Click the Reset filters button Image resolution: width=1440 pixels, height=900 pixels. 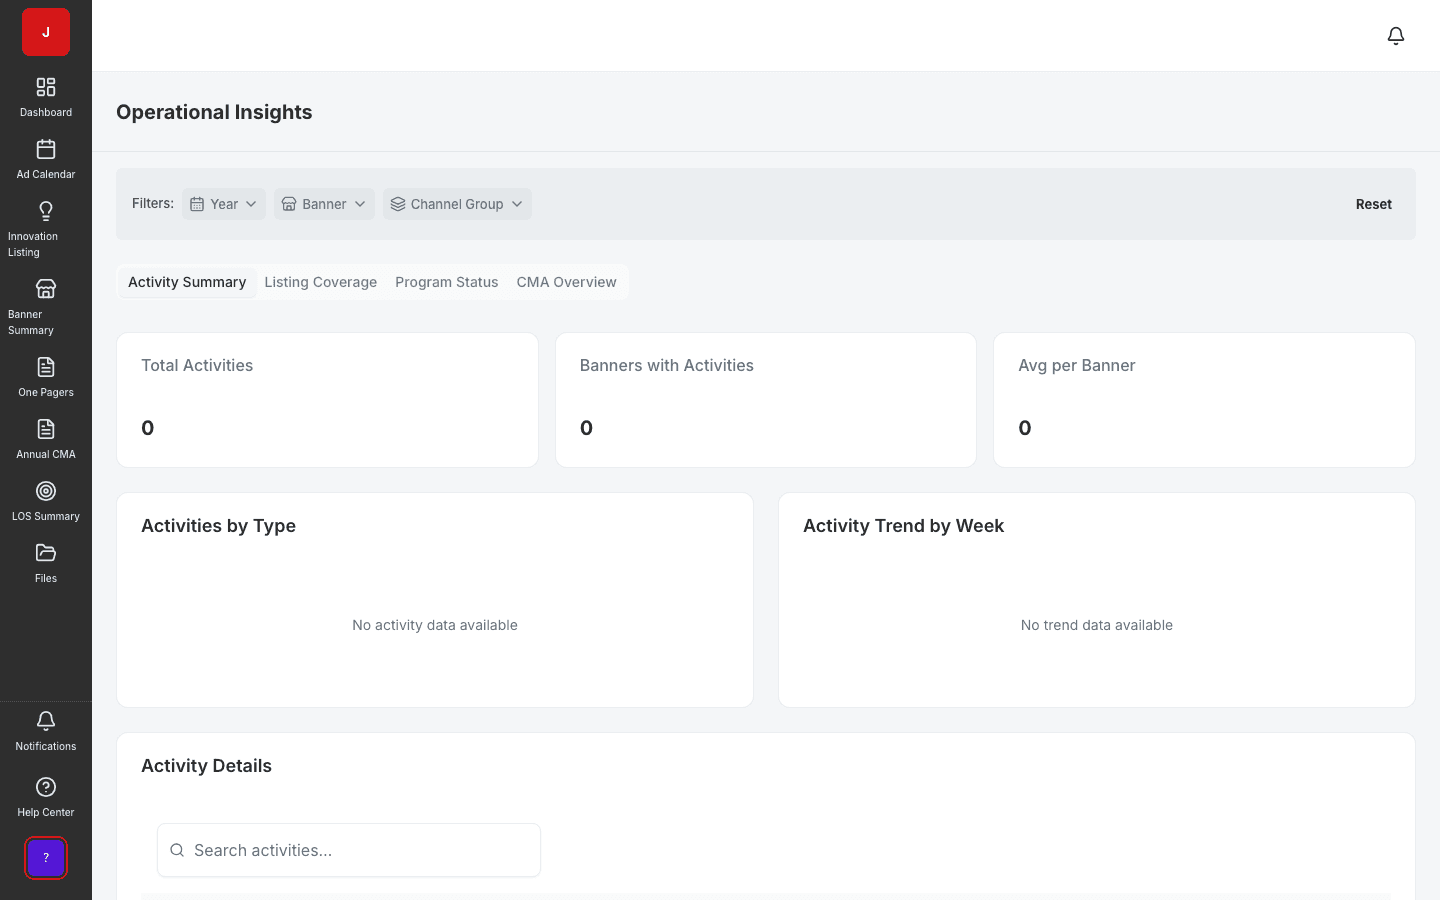pyautogui.click(x=1374, y=204)
